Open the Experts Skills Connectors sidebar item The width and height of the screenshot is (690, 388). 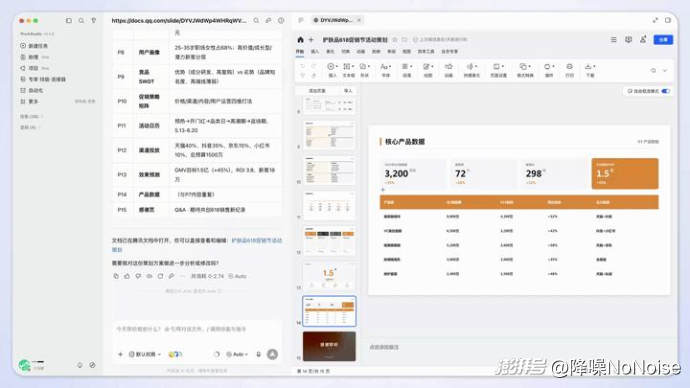click(x=43, y=79)
